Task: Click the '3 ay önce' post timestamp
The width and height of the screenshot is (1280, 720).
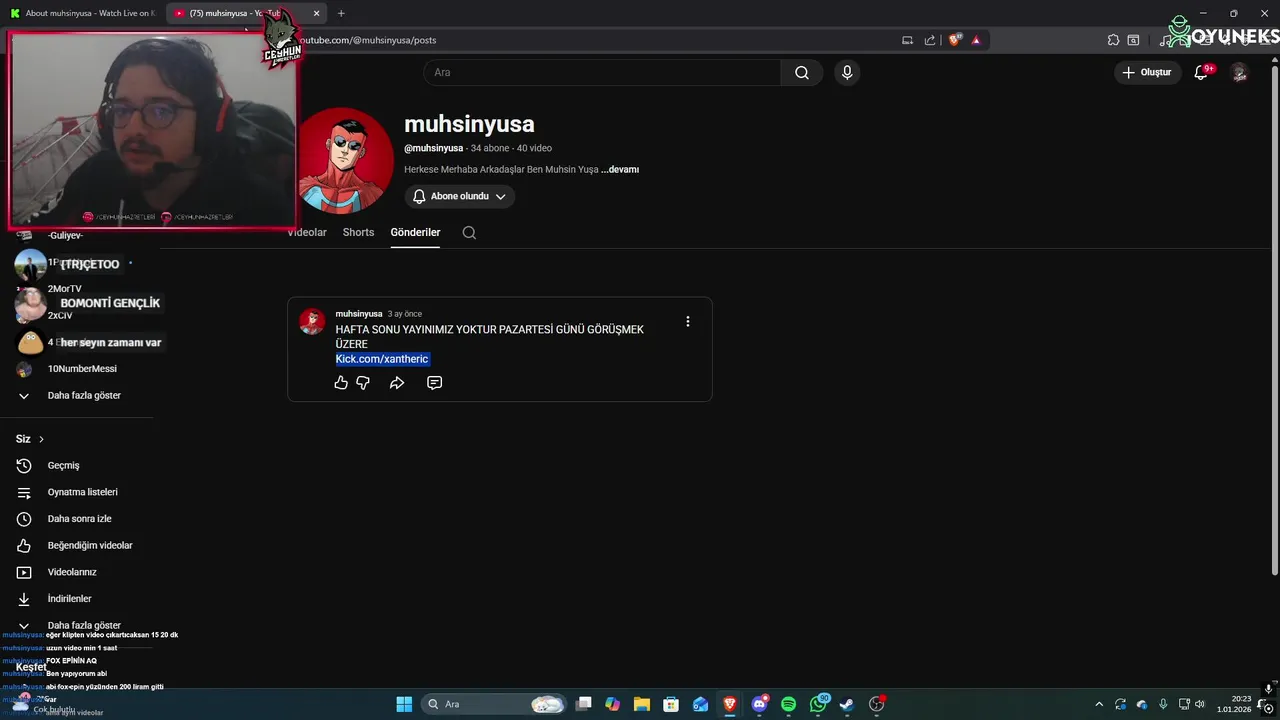Action: pos(405,314)
